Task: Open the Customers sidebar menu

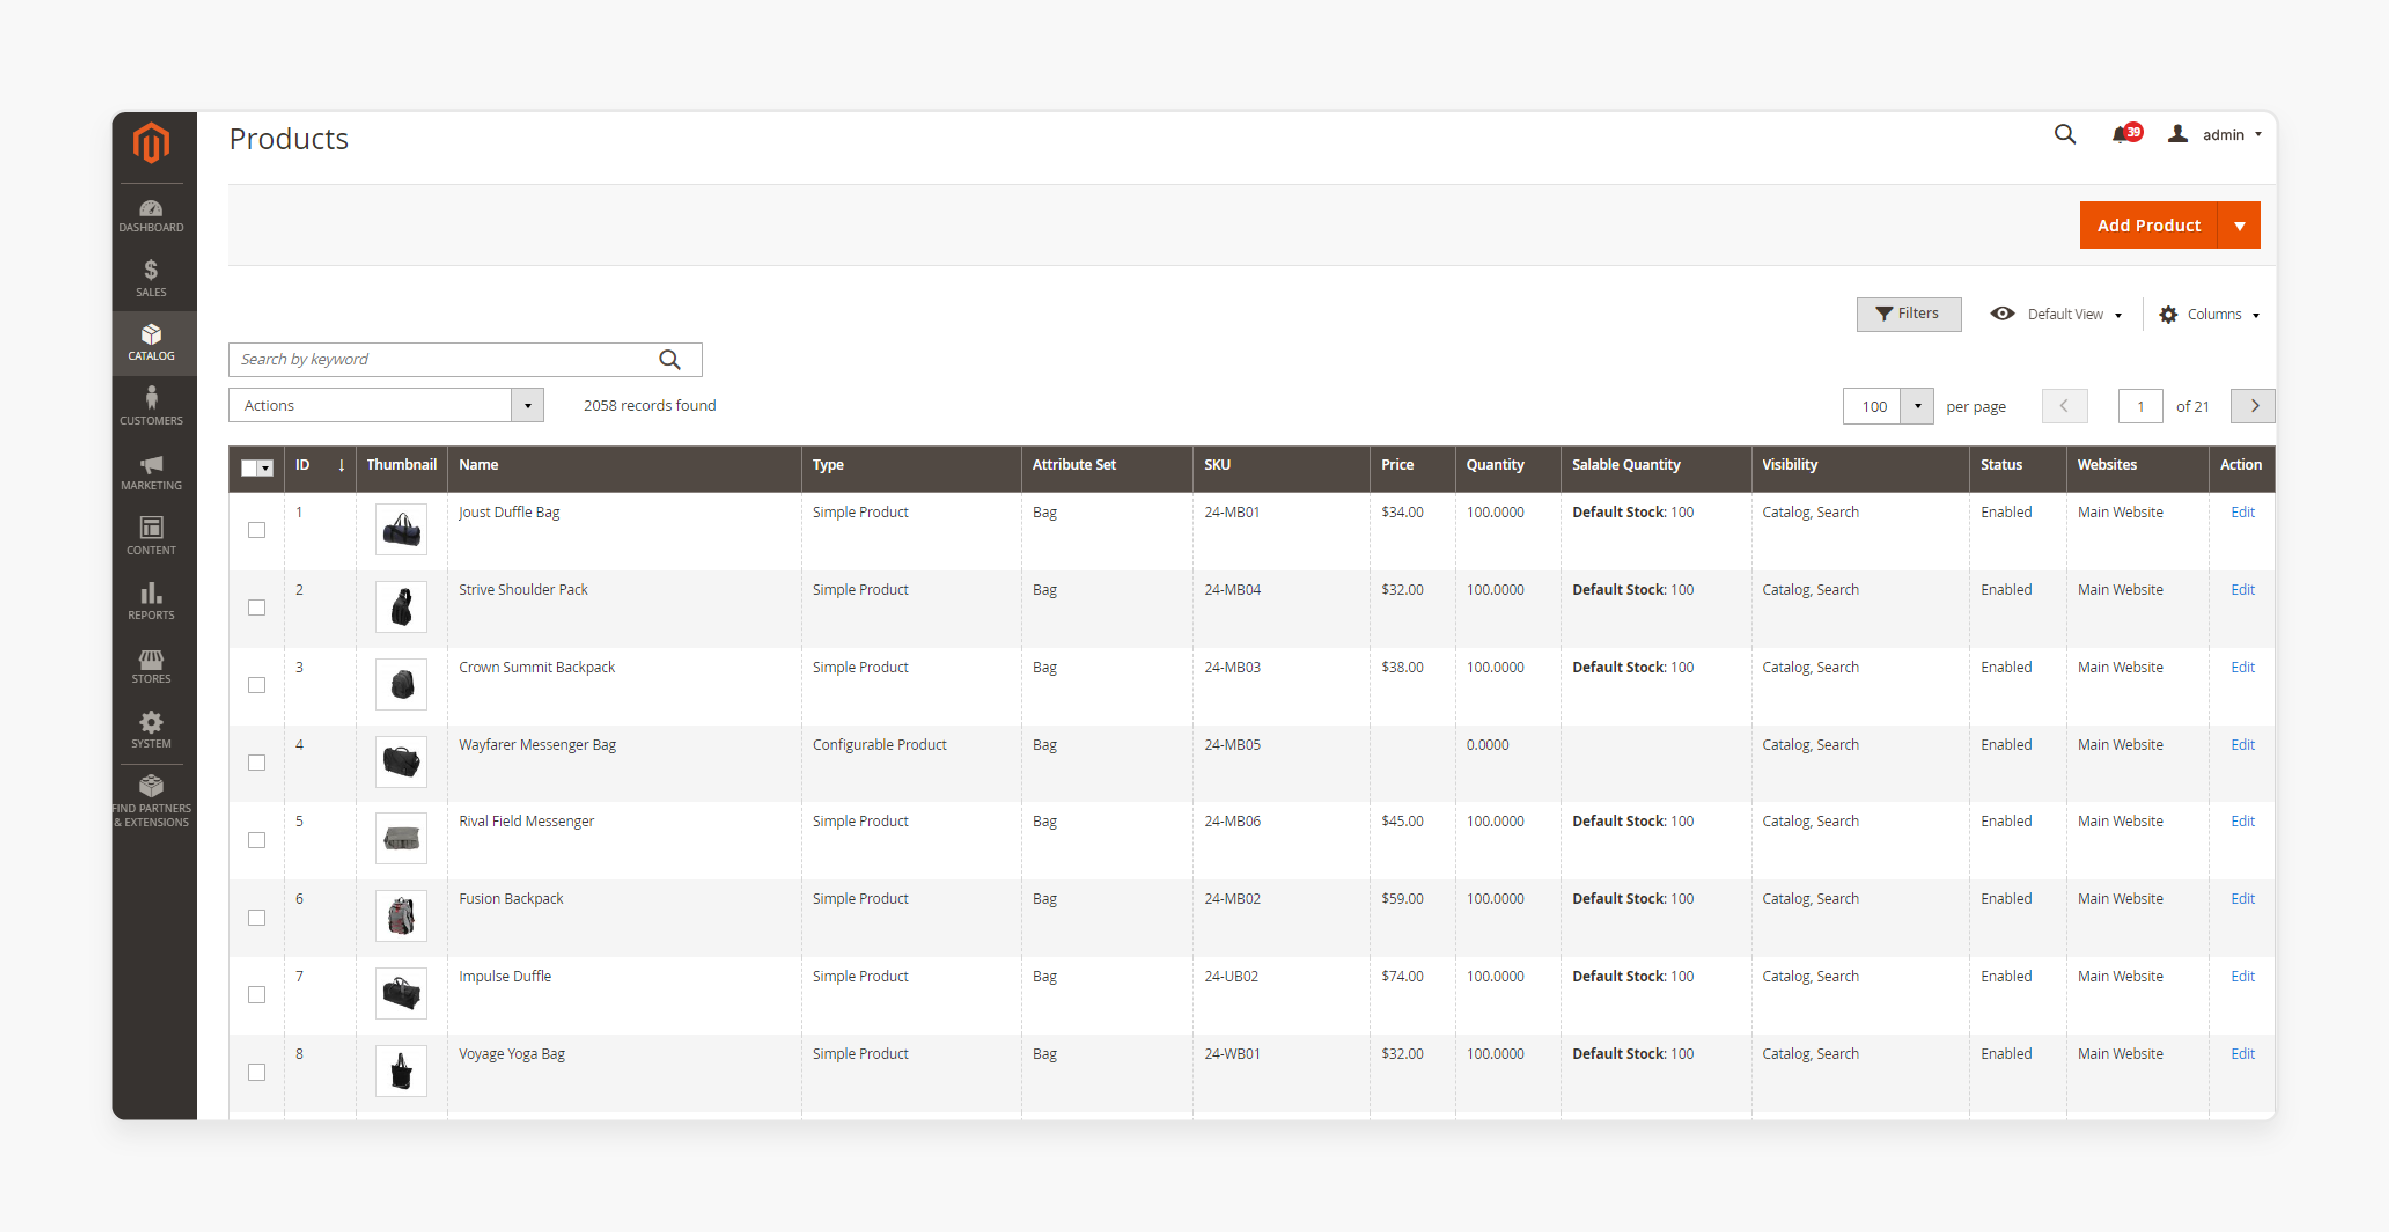Action: point(151,406)
